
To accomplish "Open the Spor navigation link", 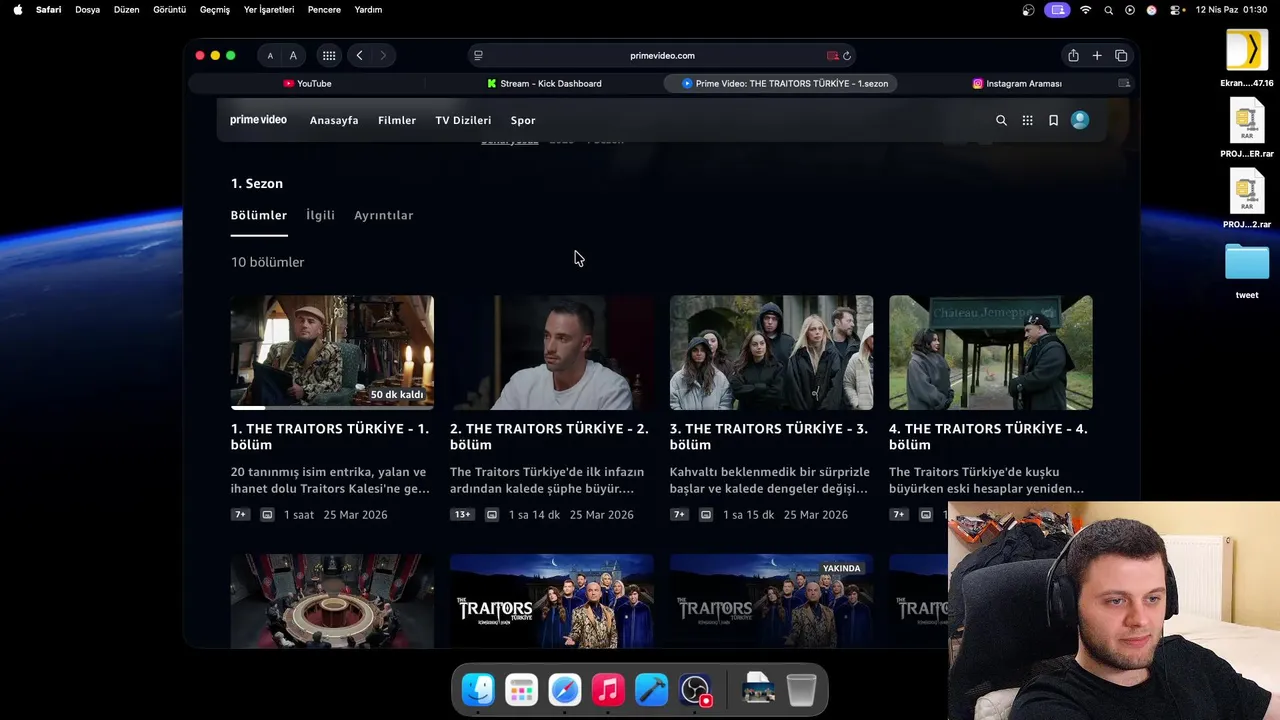I will coord(523,120).
